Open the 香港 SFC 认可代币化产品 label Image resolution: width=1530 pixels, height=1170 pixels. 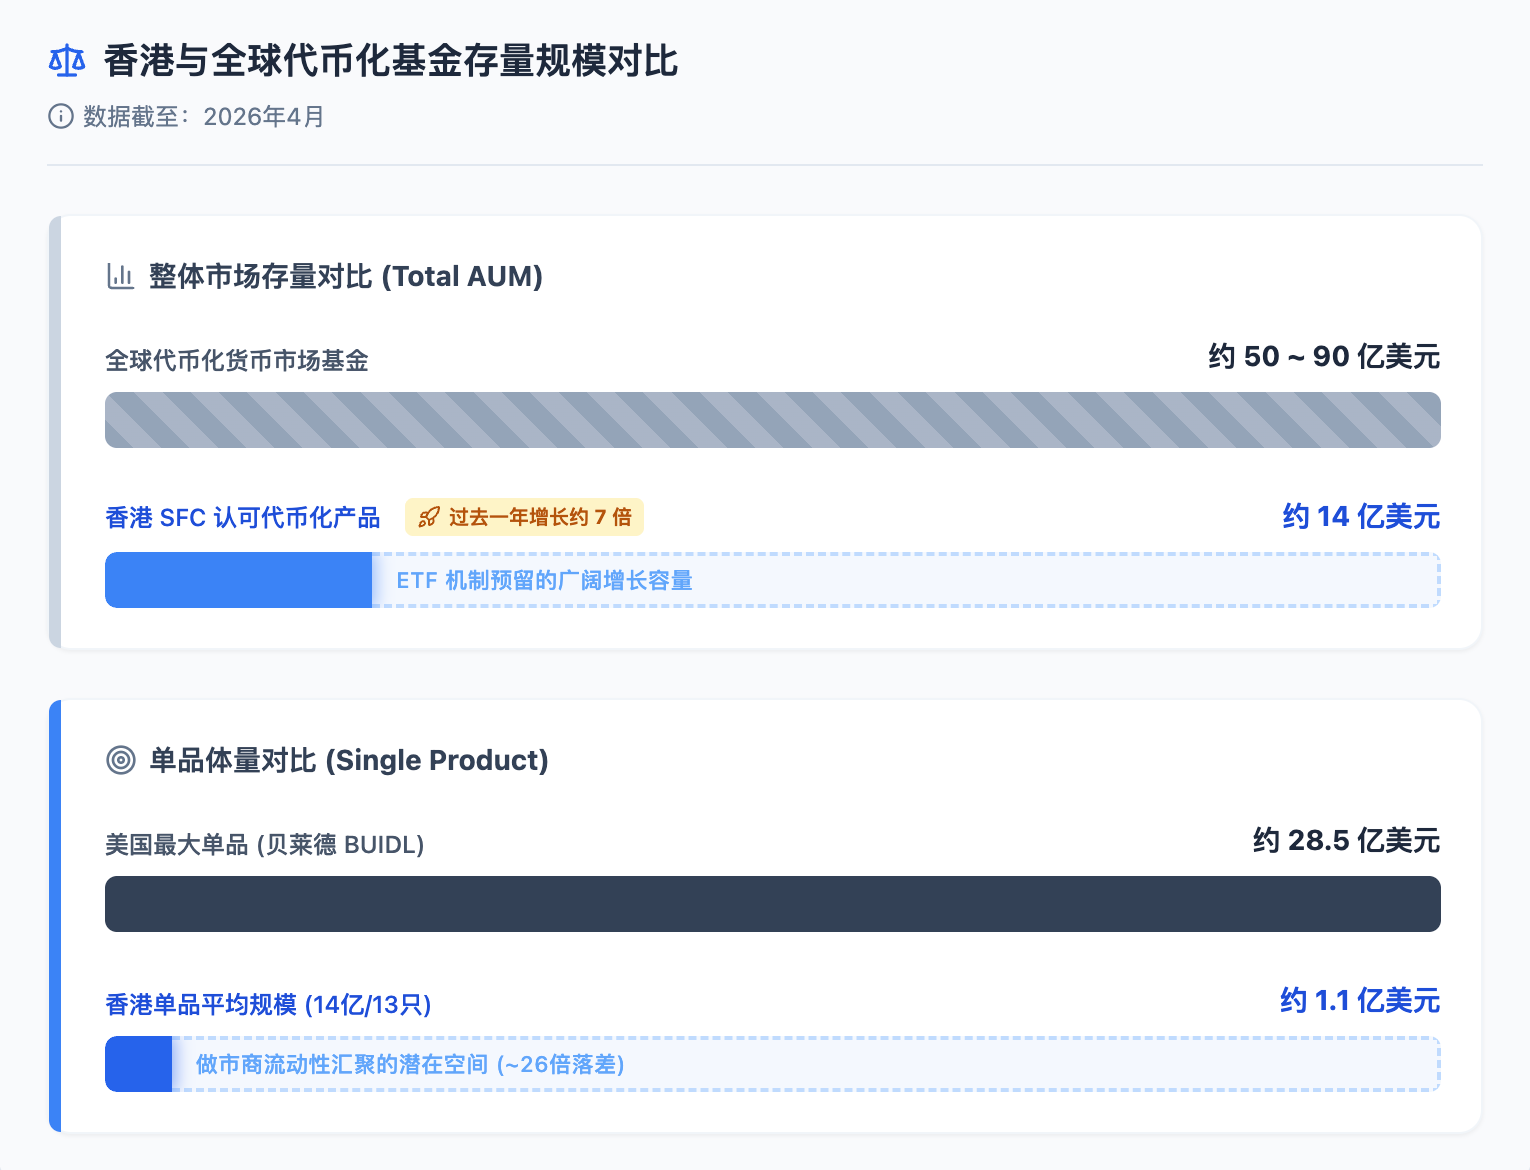(243, 517)
